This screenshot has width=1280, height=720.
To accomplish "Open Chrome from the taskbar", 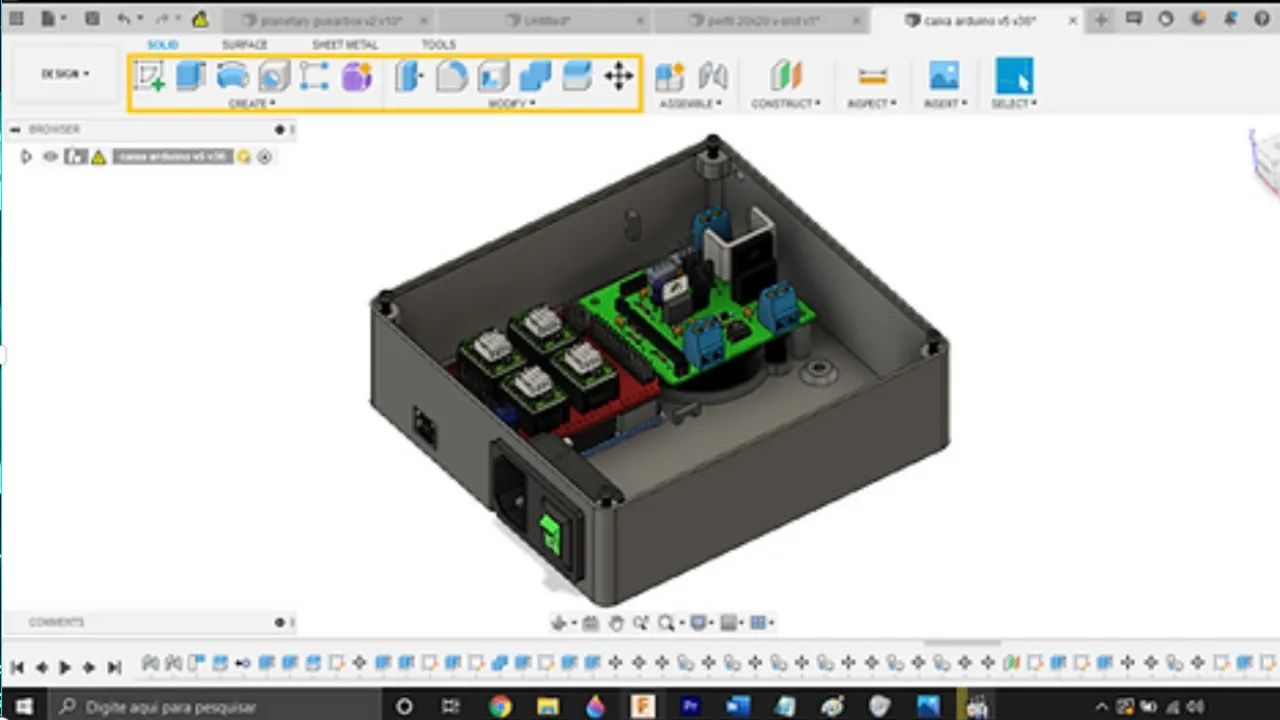I will pos(500,706).
